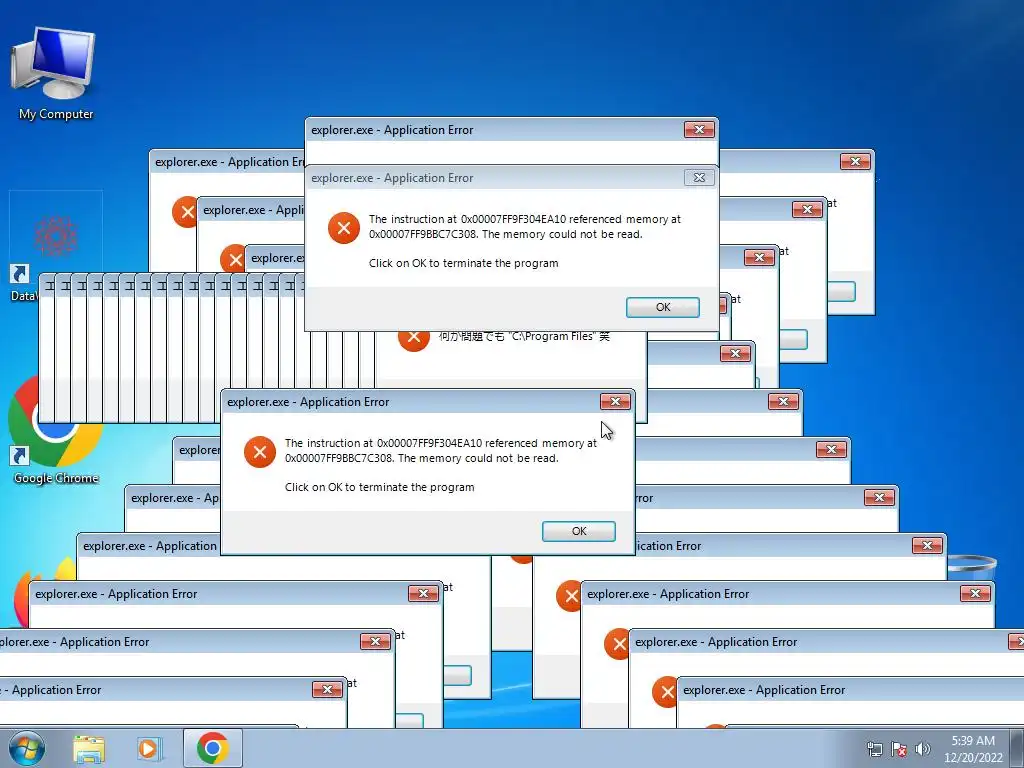This screenshot has height=768, width=1024.
Task: Open the Action Center flag icon
Action: click(x=899, y=749)
